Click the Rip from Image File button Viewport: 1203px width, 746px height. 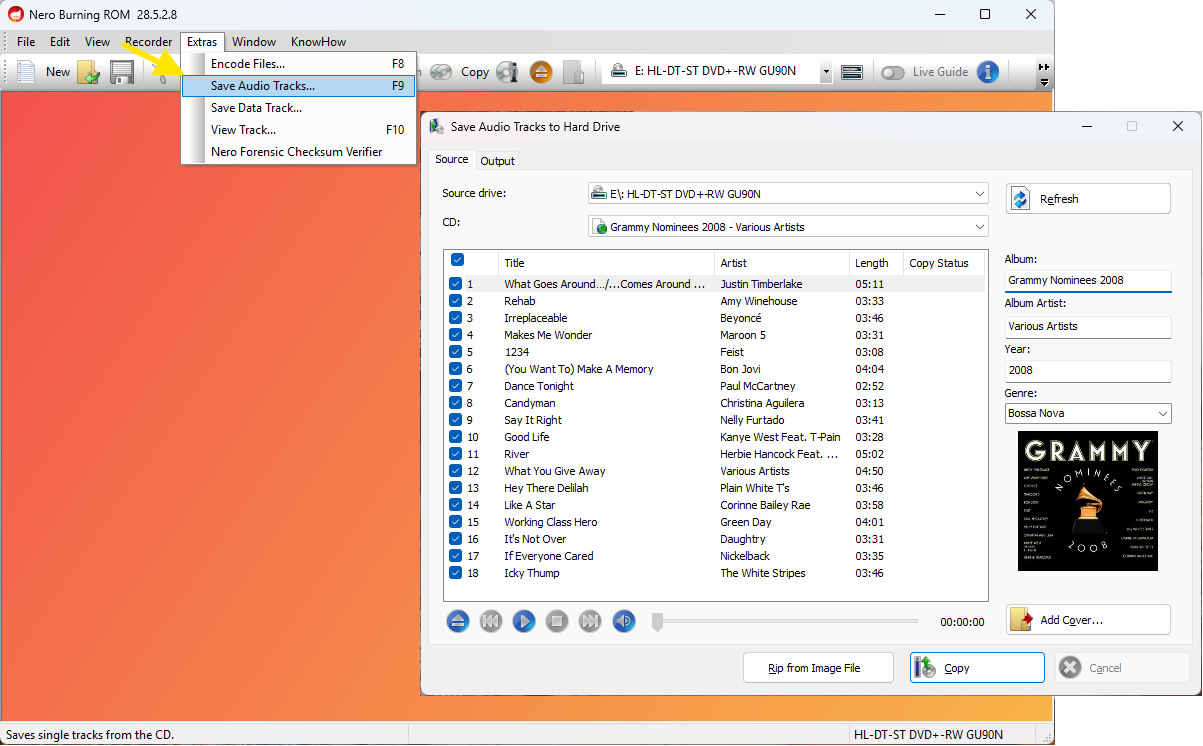(816, 668)
